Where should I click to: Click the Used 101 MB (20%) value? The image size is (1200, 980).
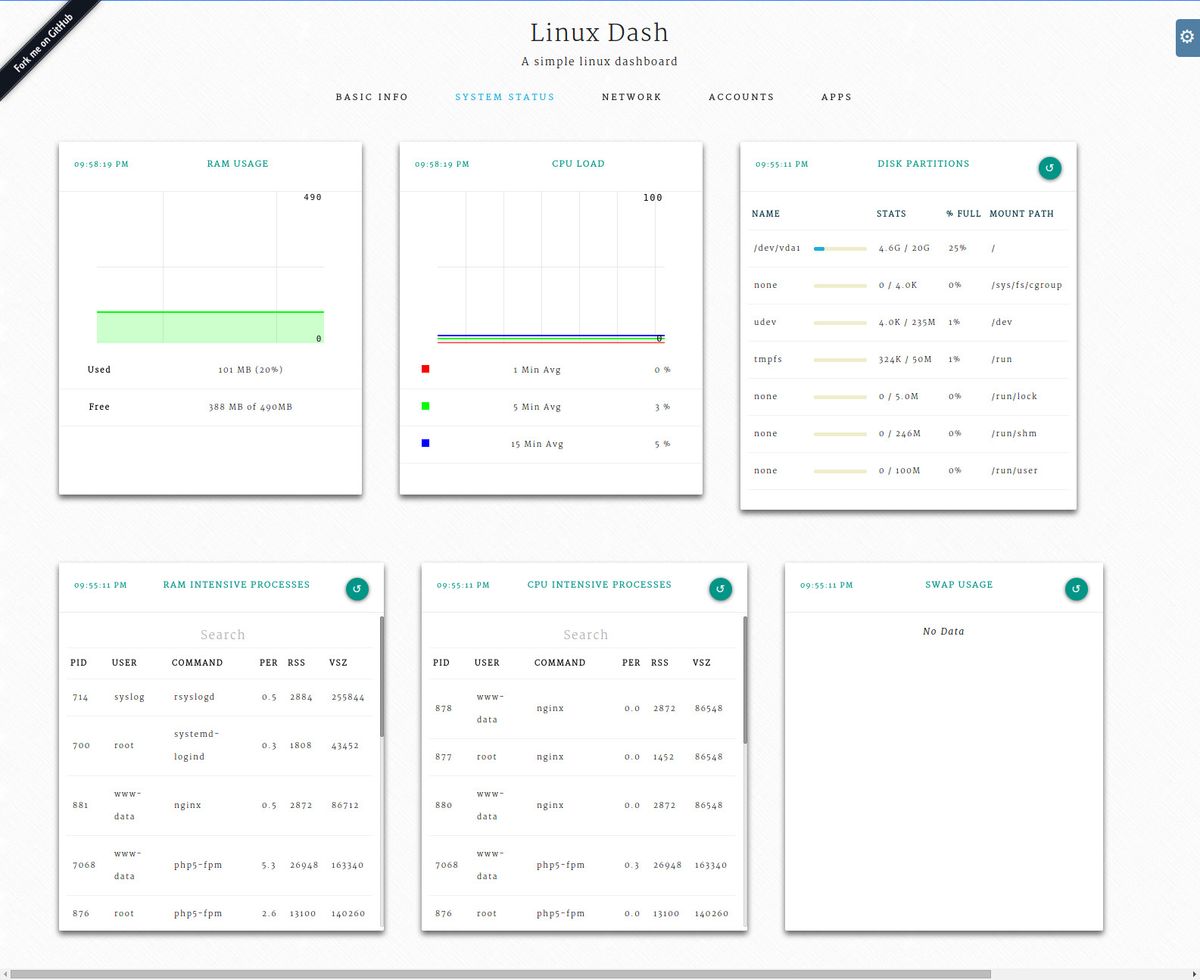click(250, 370)
